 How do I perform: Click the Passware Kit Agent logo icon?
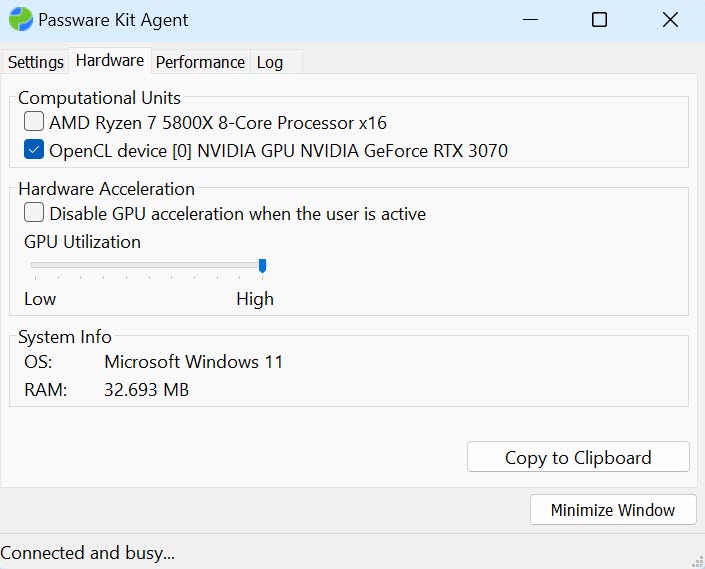pyautogui.click(x=21, y=19)
